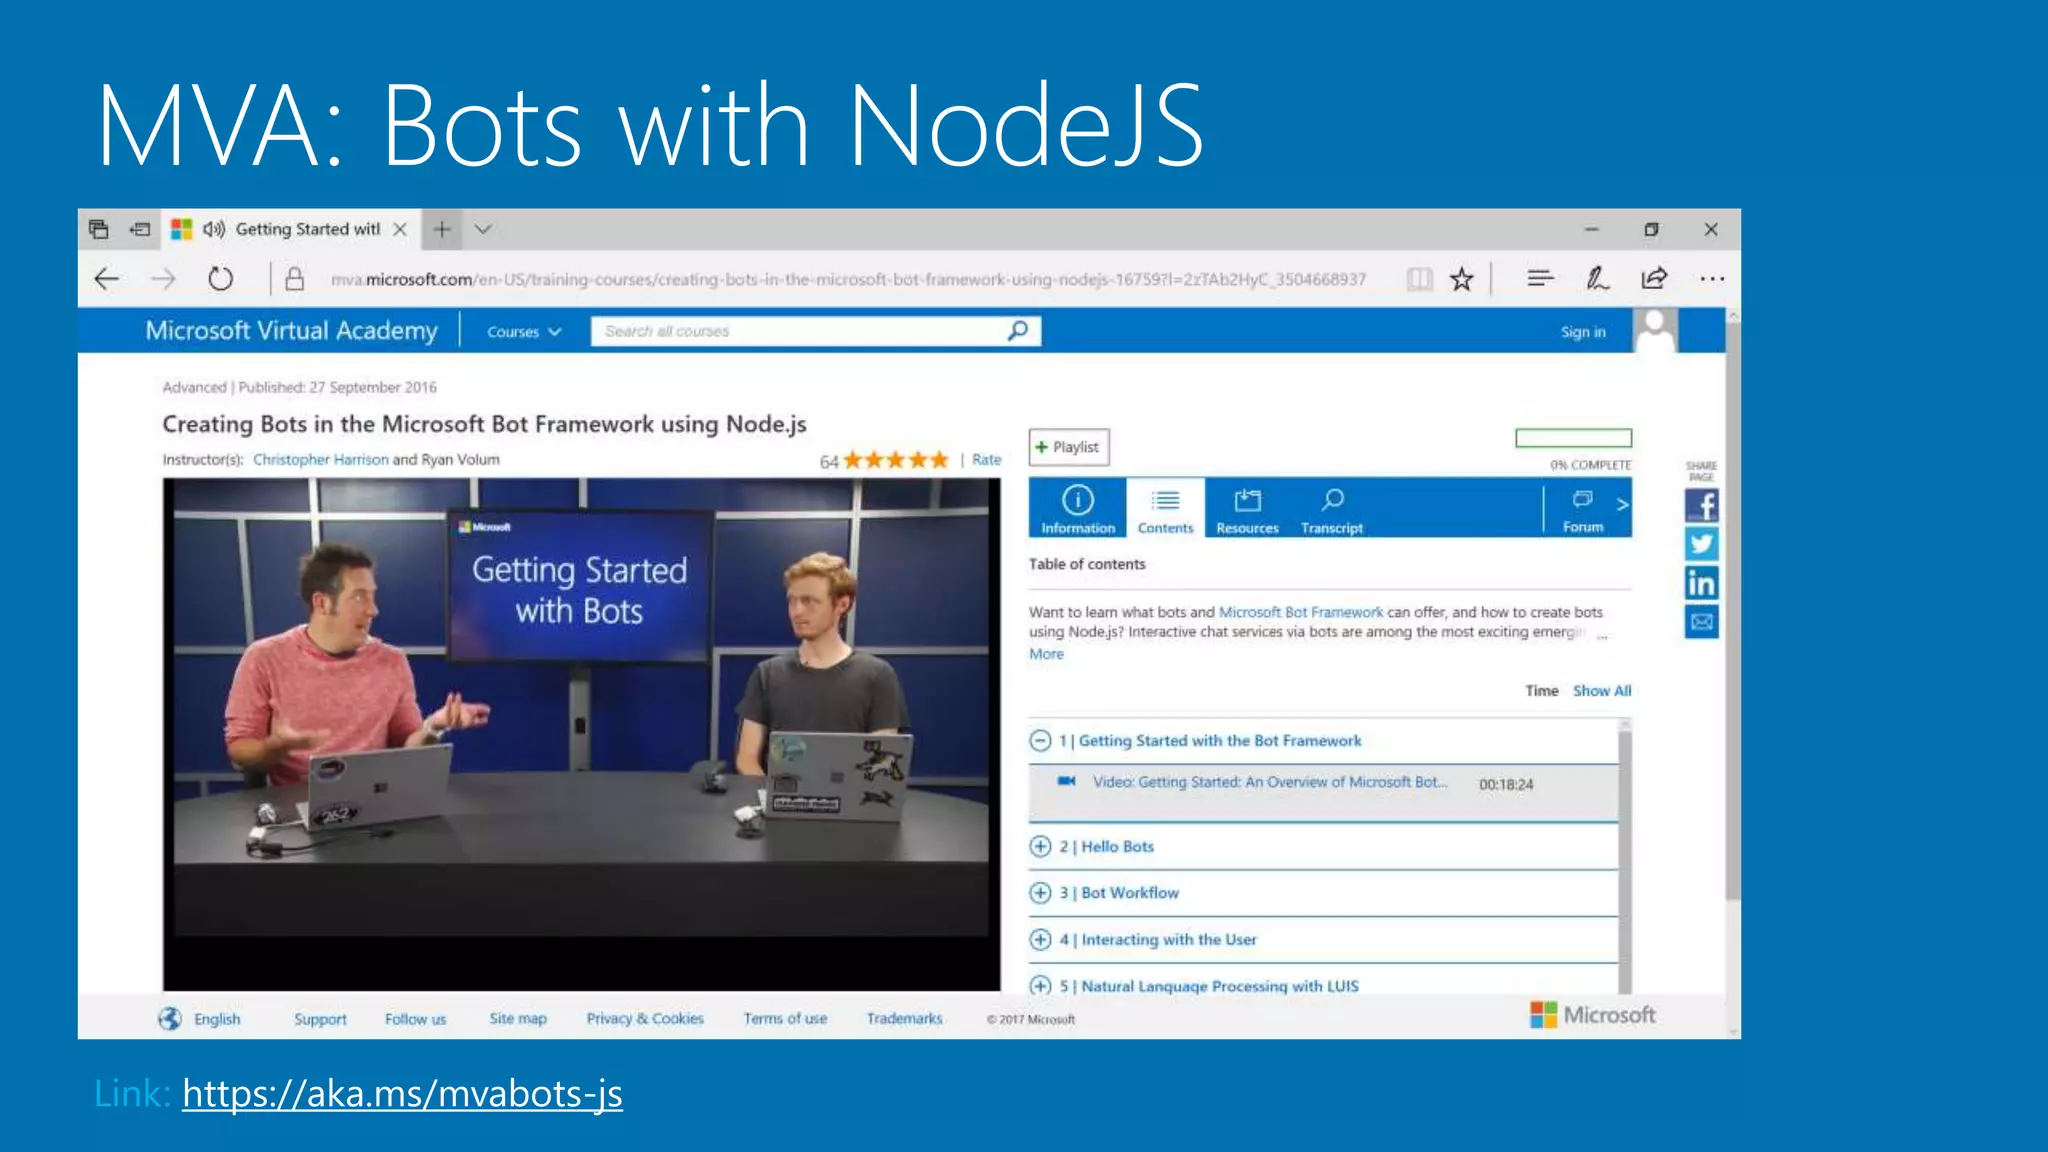Click the video camera icon for Getting Started video
2048x1152 pixels.
[1066, 781]
